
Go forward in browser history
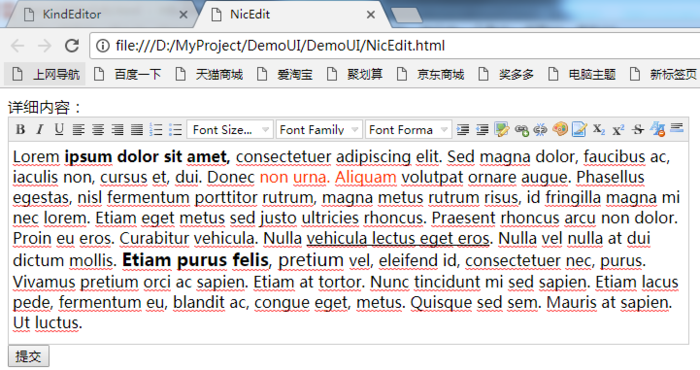pos(44,46)
